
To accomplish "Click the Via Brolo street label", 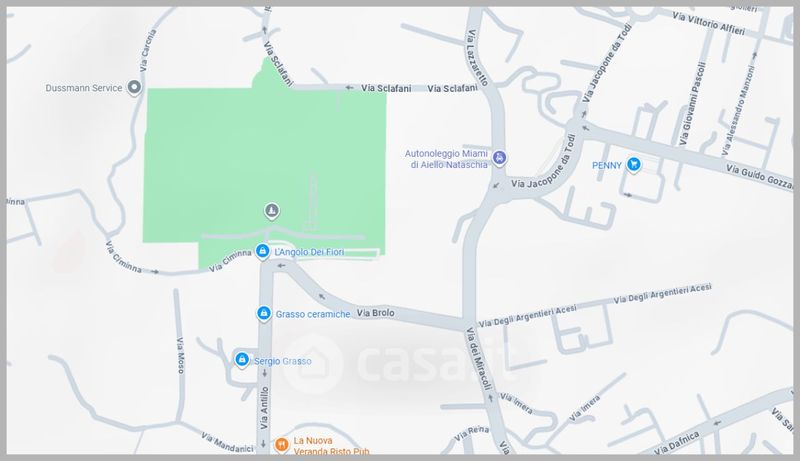I will click(376, 313).
